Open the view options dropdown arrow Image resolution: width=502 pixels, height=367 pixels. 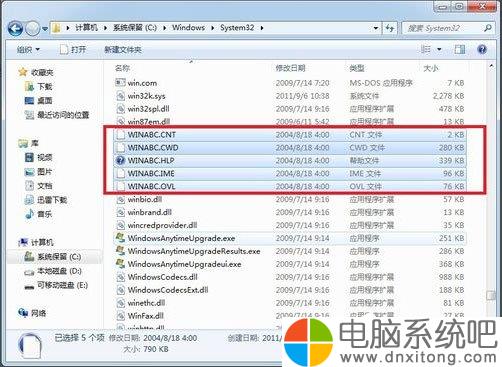(x=439, y=50)
